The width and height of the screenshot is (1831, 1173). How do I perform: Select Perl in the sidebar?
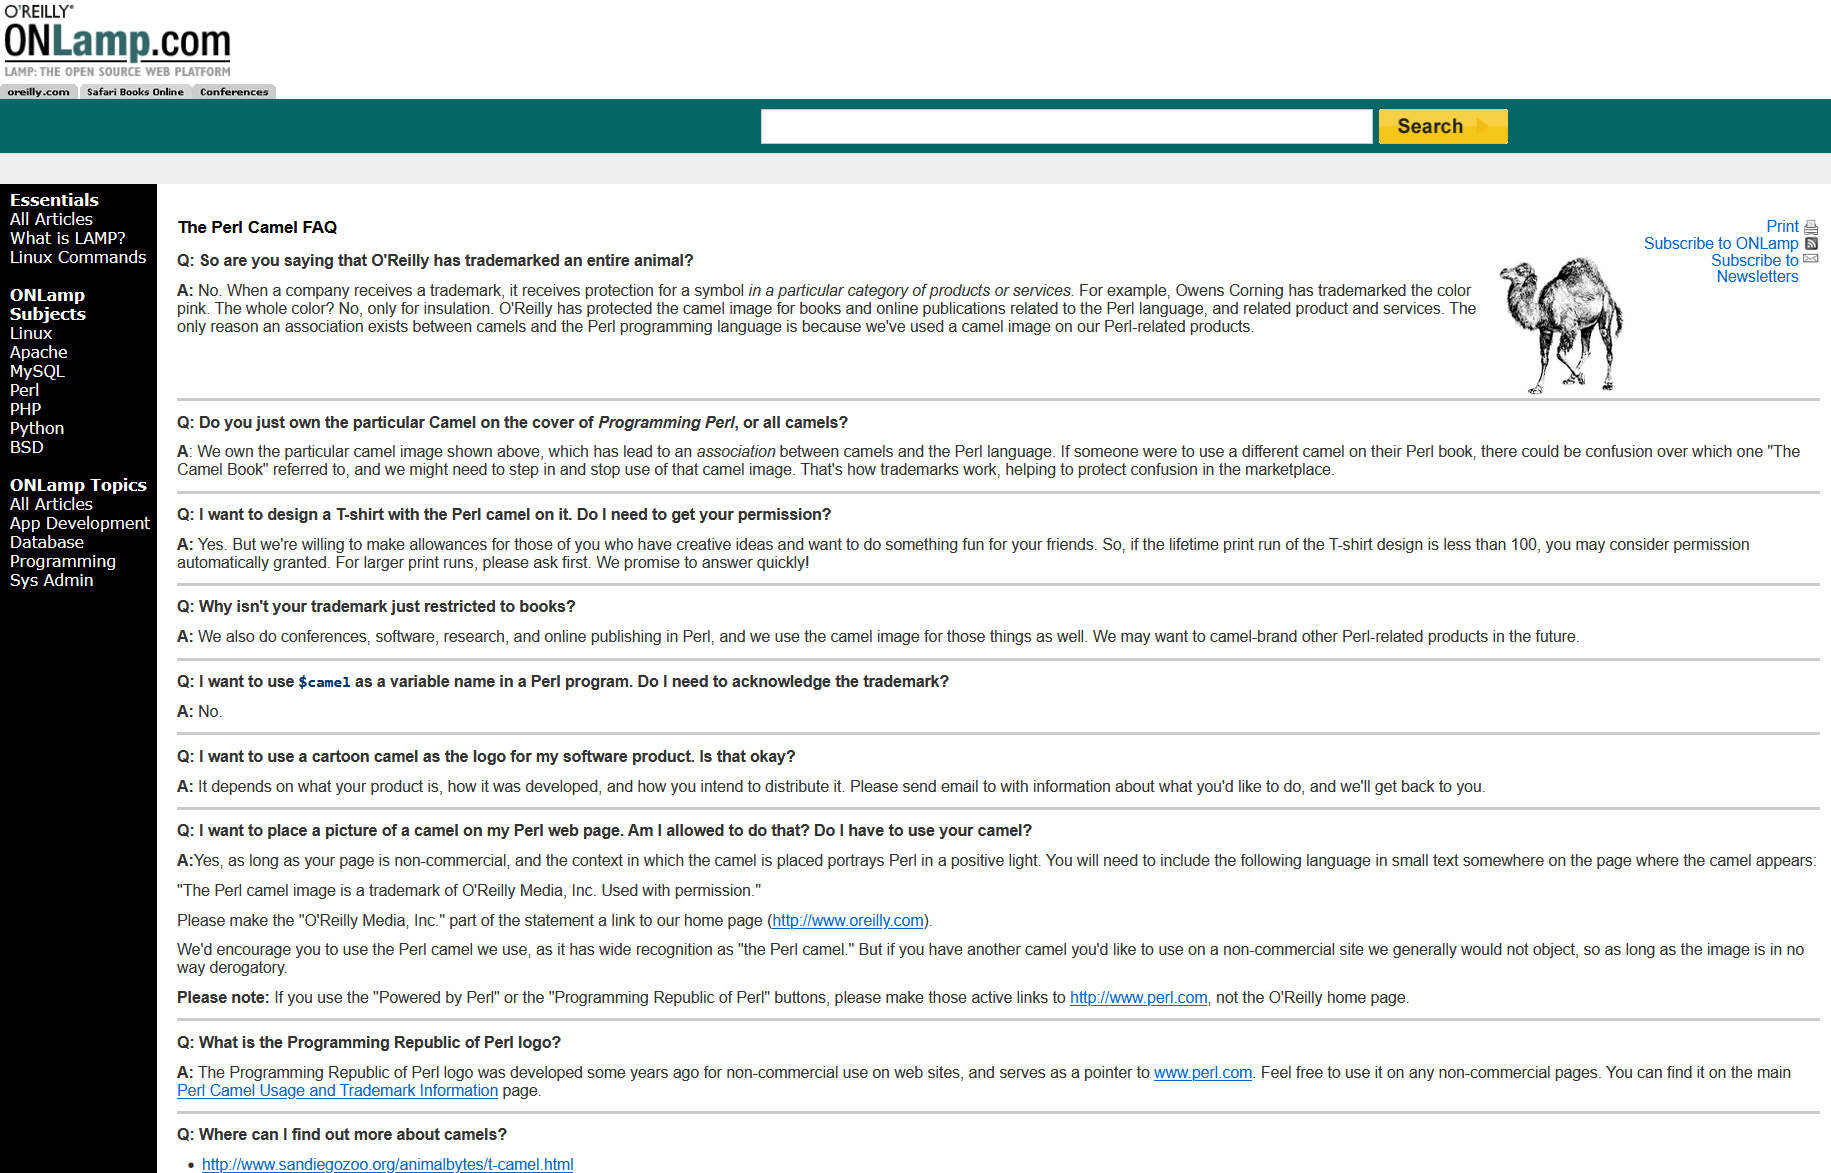coord(24,390)
